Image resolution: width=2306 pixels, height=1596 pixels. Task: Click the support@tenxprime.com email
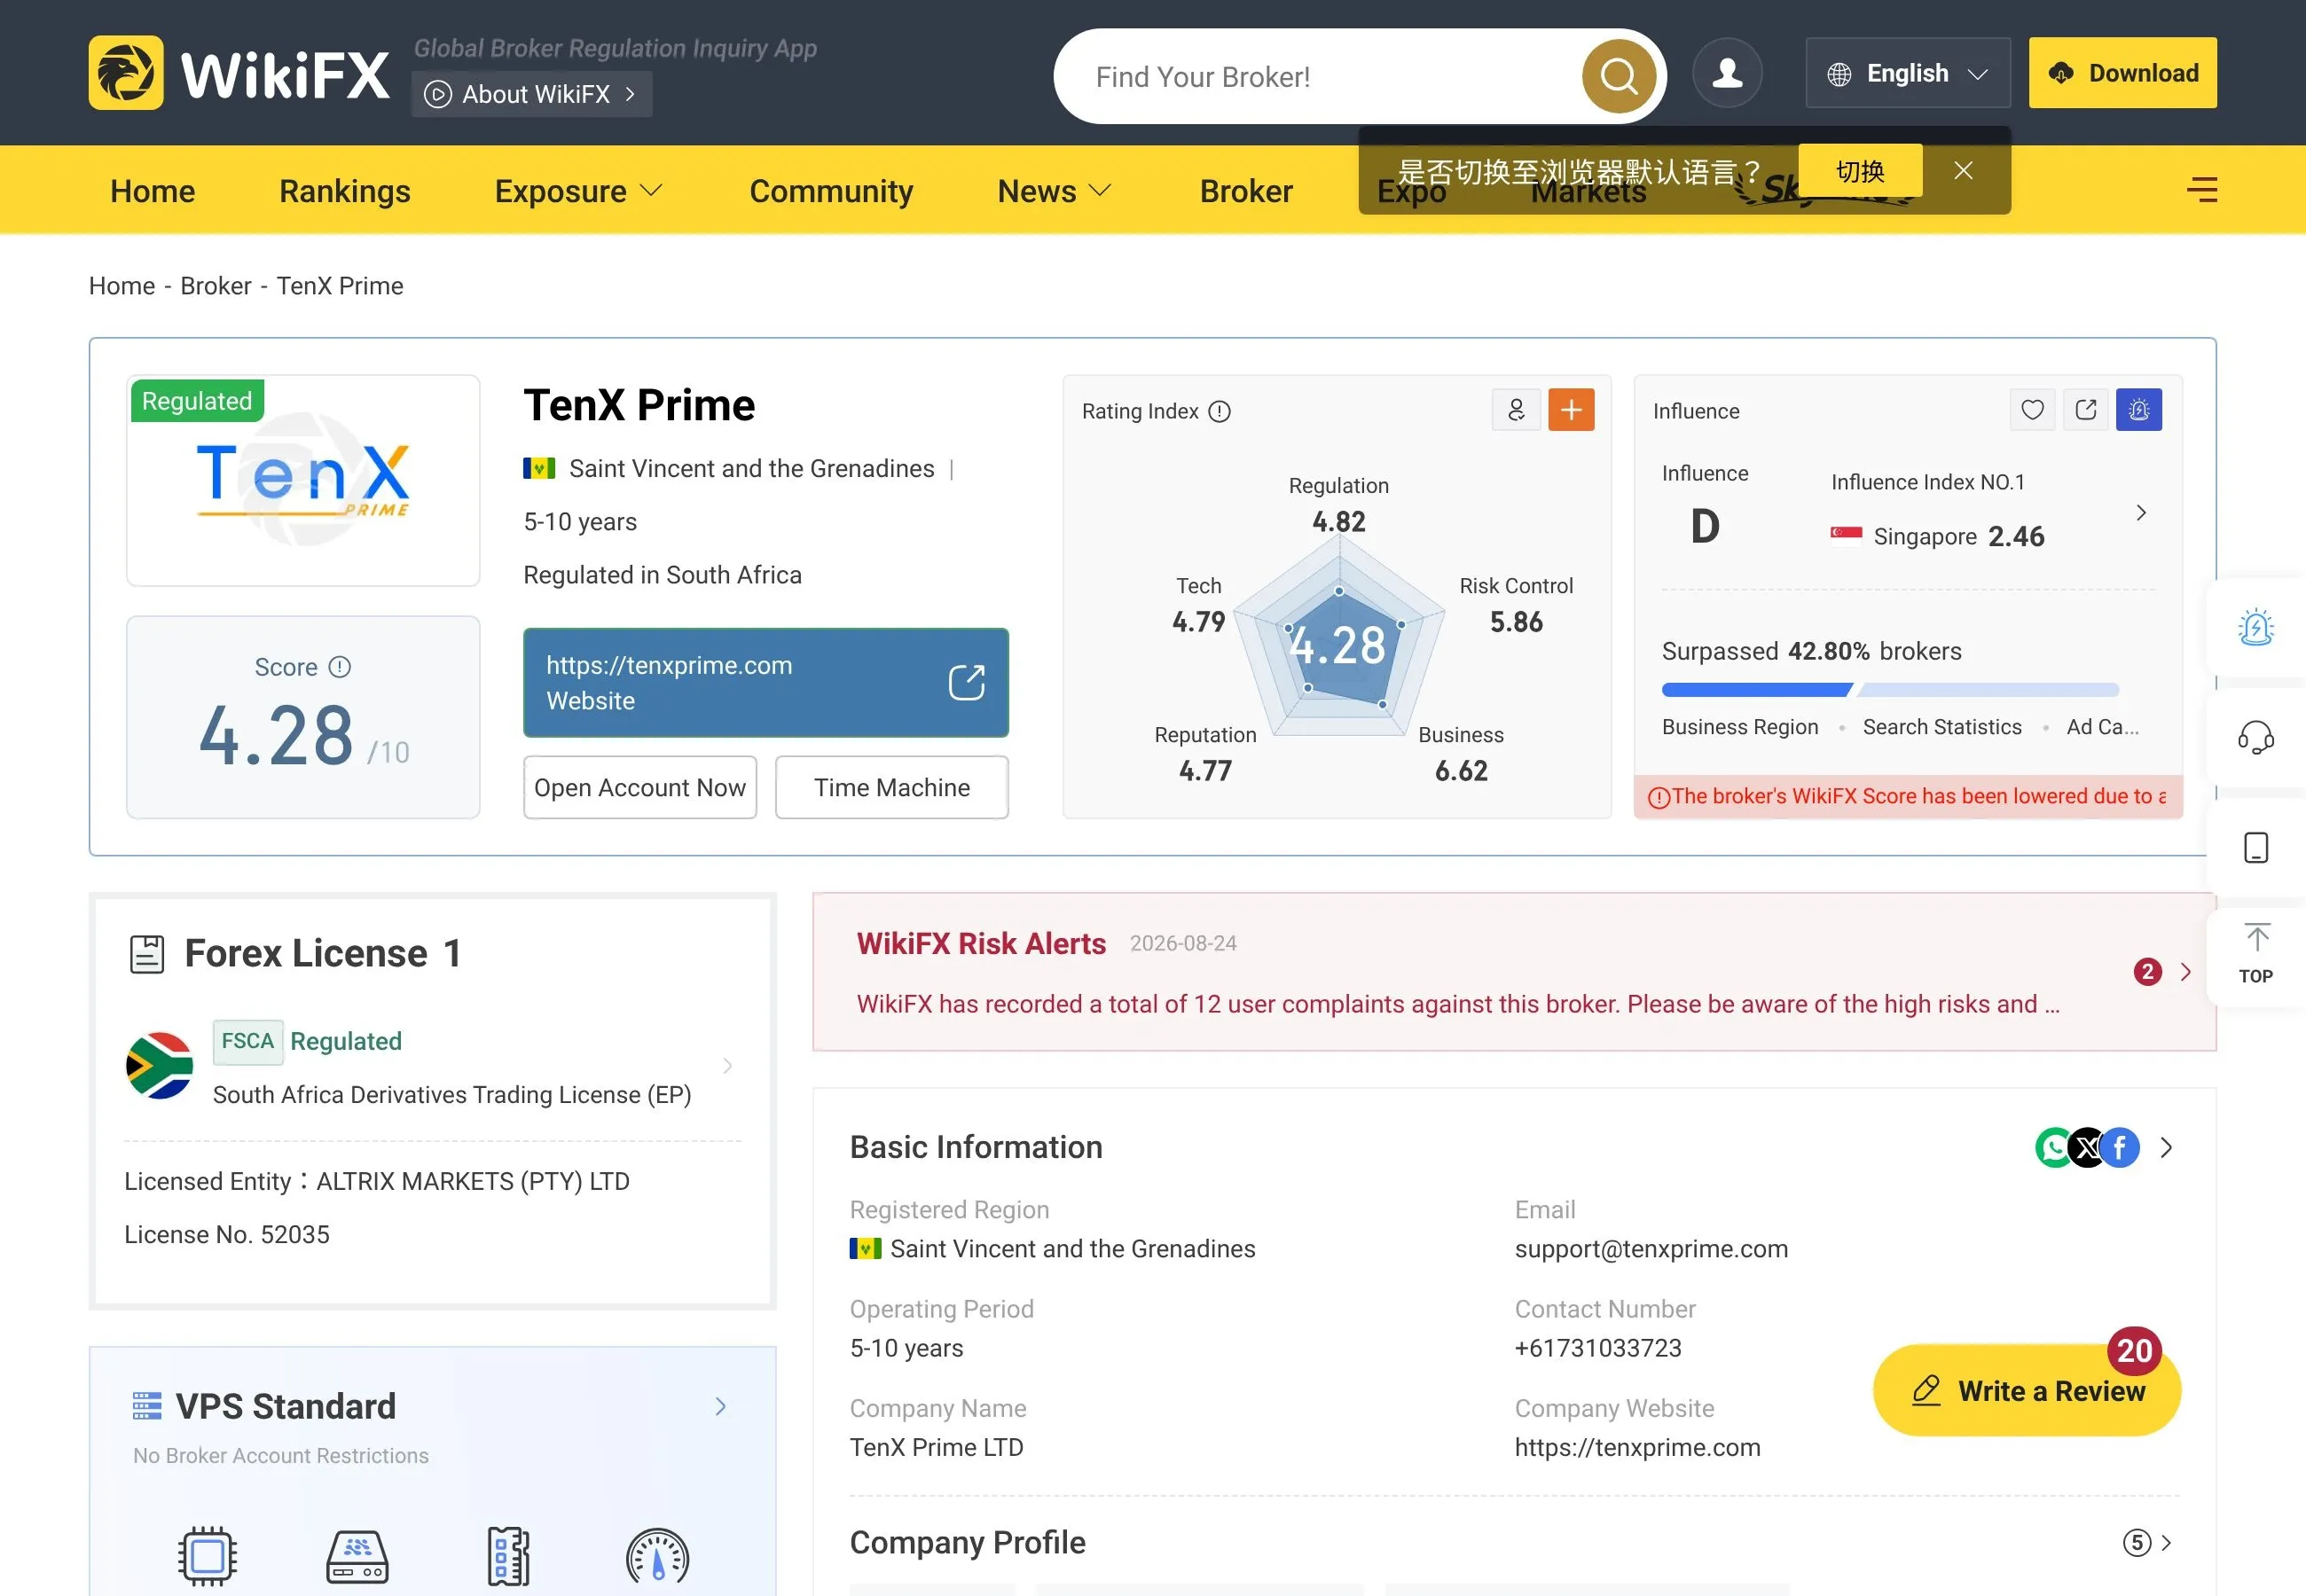tap(1651, 1250)
